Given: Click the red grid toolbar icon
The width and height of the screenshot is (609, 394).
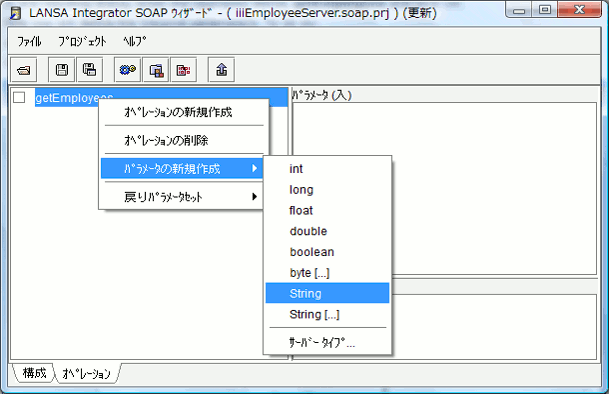Looking at the screenshot, I should point(184,70).
